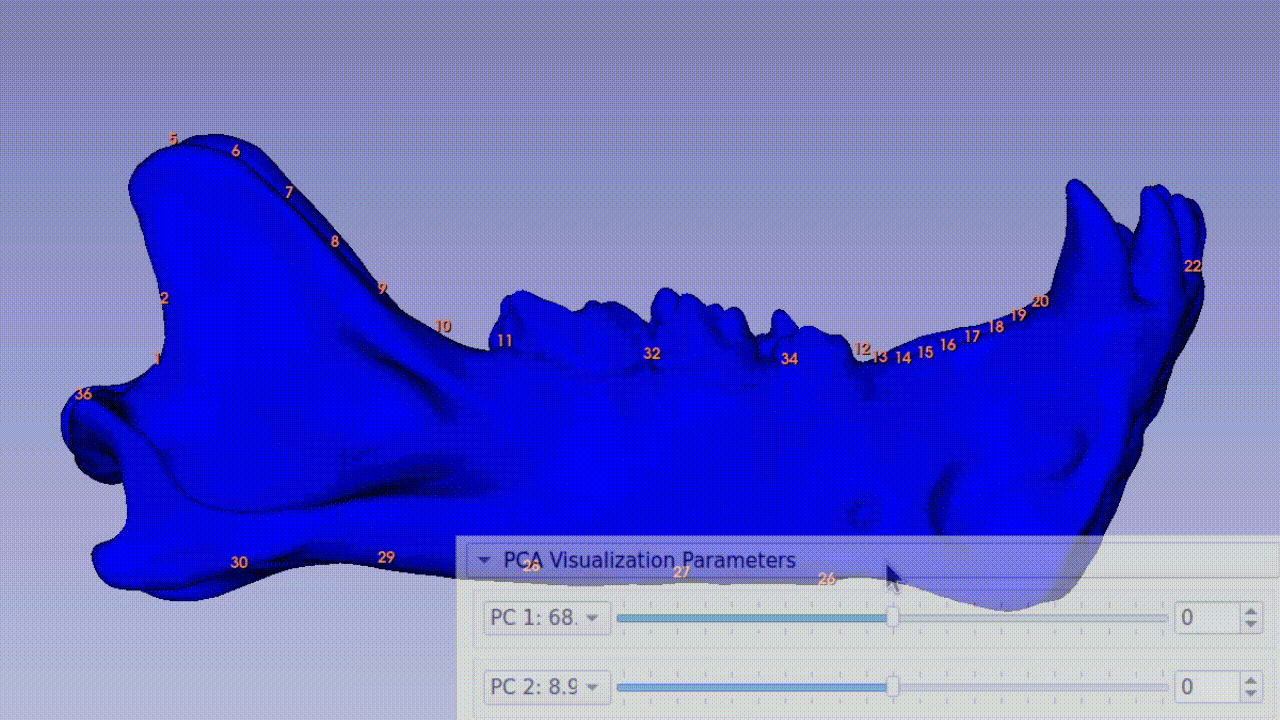Select landmark 22 on the incisor
Image resolution: width=1280 pixels, height=720 pixels.
[1192, 266]
